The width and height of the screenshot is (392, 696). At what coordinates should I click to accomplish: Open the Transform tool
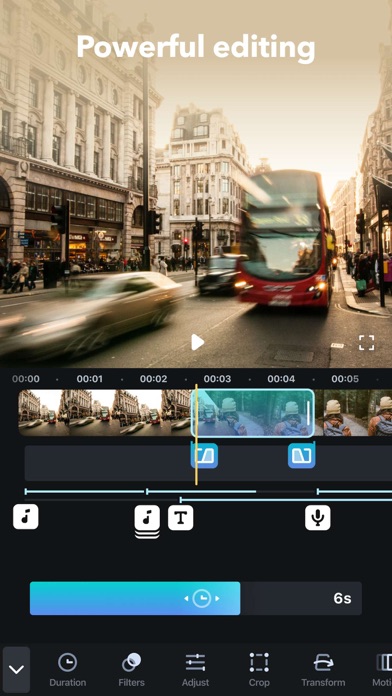(x=323, y=669)
